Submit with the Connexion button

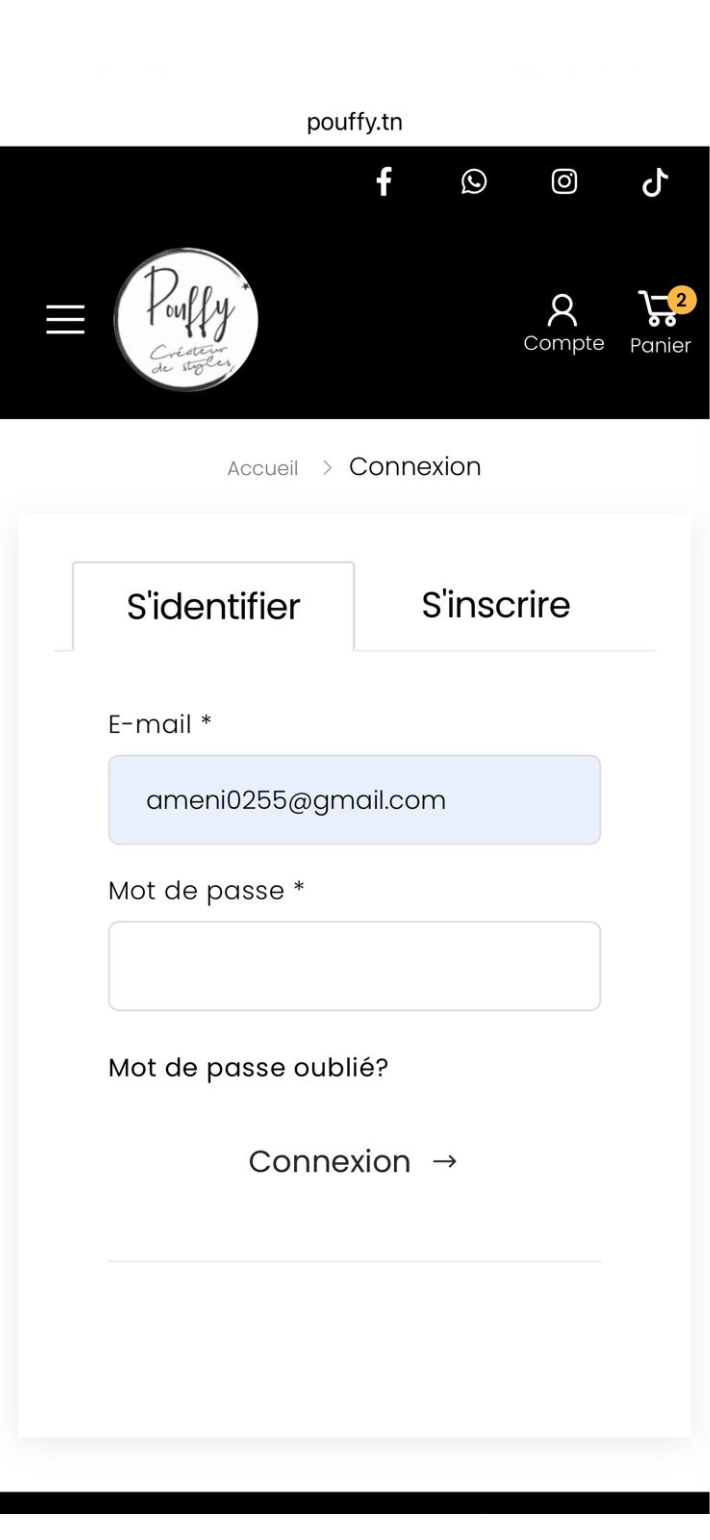click(x=354, y=1161)
